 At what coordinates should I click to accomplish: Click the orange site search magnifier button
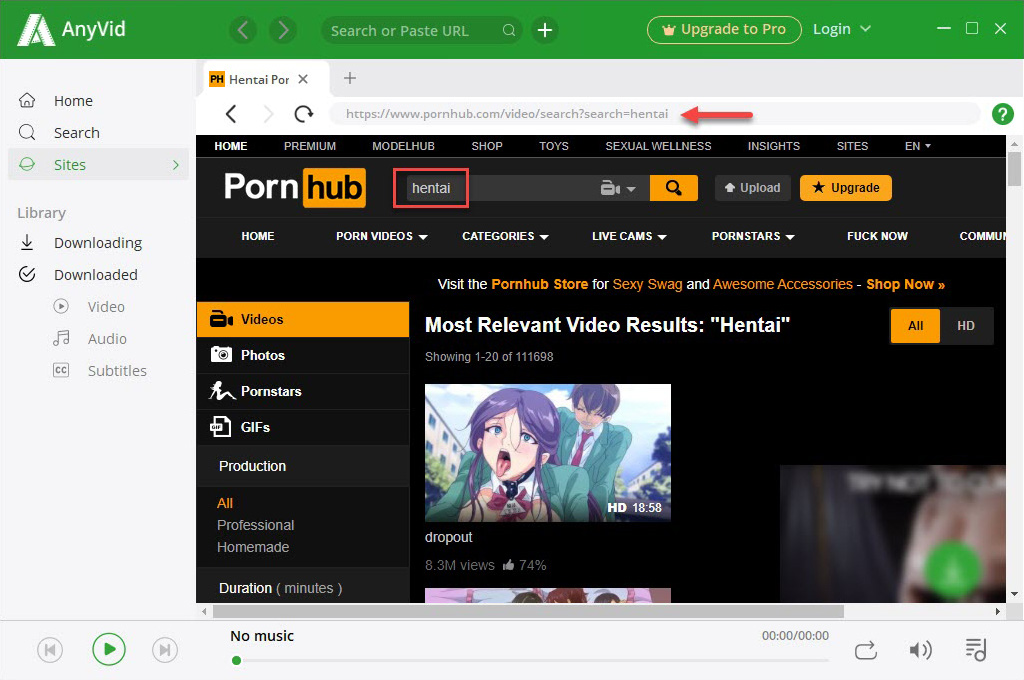pyautogui.click(x=673, y=188)
